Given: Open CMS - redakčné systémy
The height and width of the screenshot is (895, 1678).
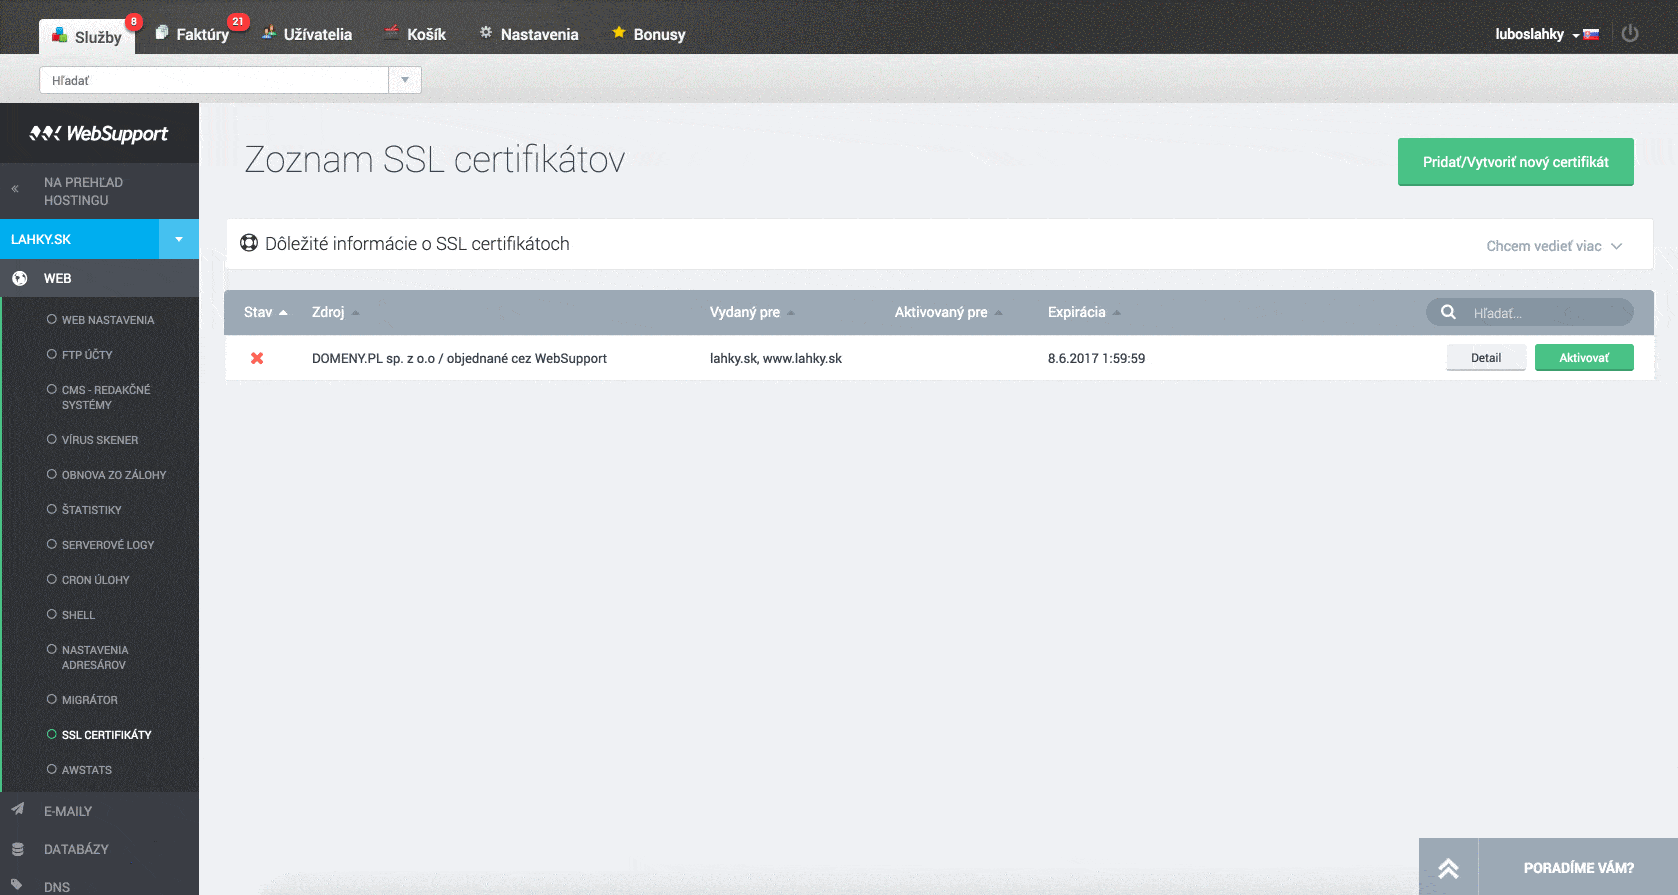Looking at the screenshot, I should pyautogui.click(x=105, y=397).
